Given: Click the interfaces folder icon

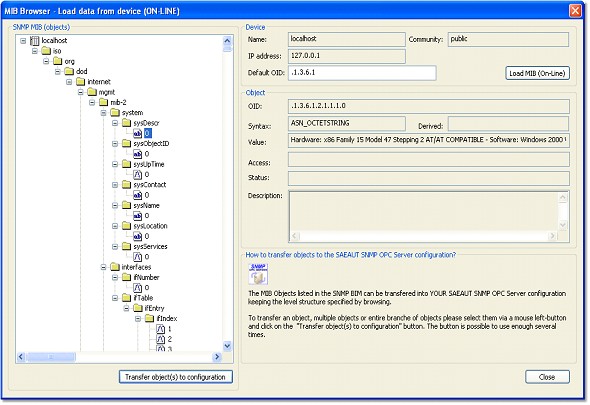Looking at the screenshot, I should click(115, 267).
